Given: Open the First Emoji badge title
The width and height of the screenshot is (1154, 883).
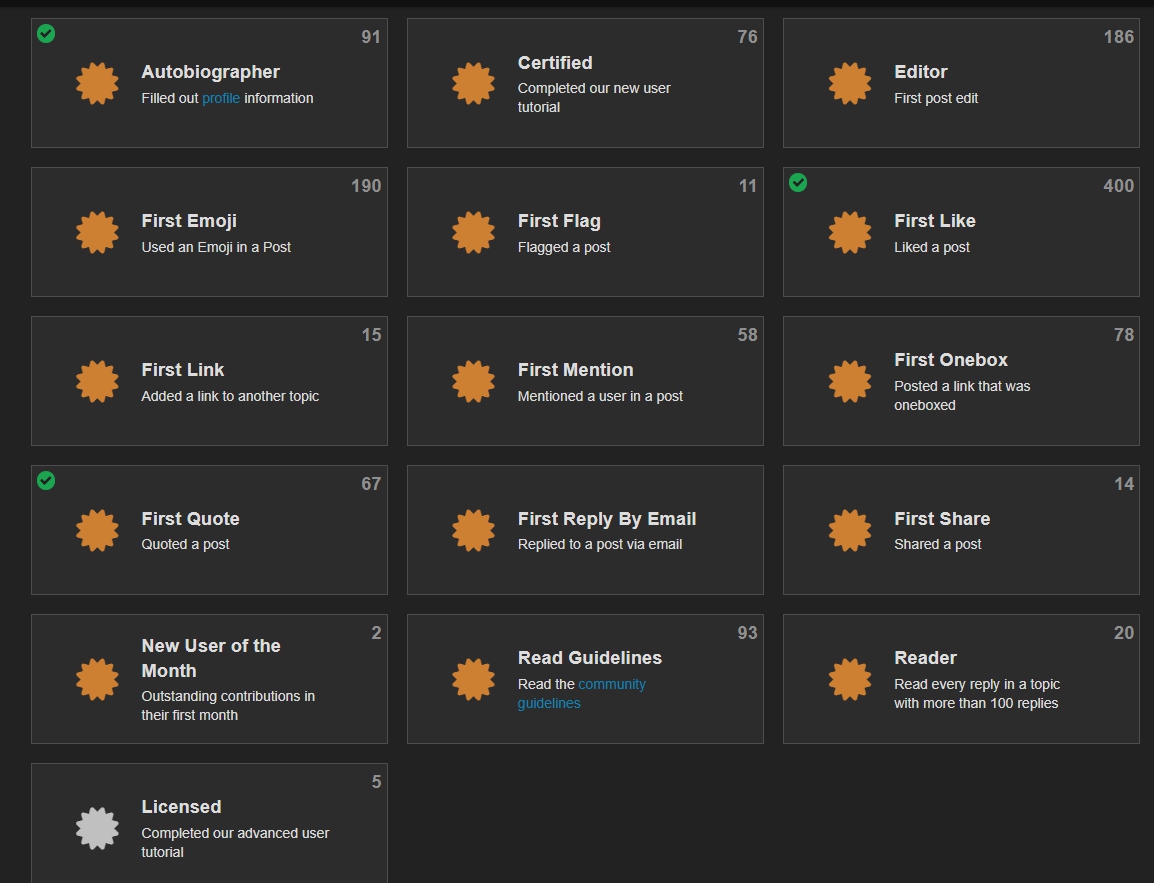Looking at the screenshot, I should coord(189,221).
